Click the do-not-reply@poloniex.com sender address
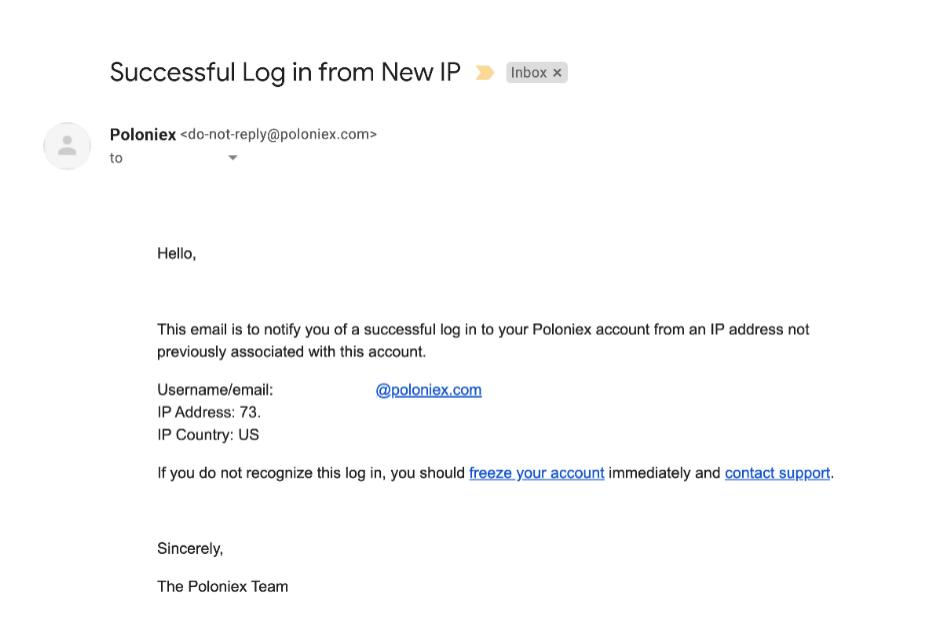This screenshot has width=942, height=638. click(x=279, y=135)
